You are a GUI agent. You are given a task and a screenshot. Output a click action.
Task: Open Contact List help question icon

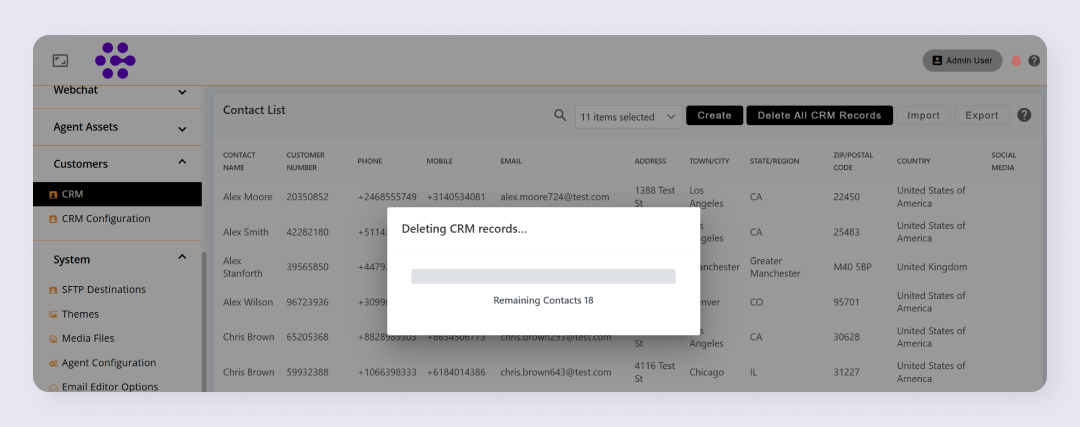(1024, 115)
